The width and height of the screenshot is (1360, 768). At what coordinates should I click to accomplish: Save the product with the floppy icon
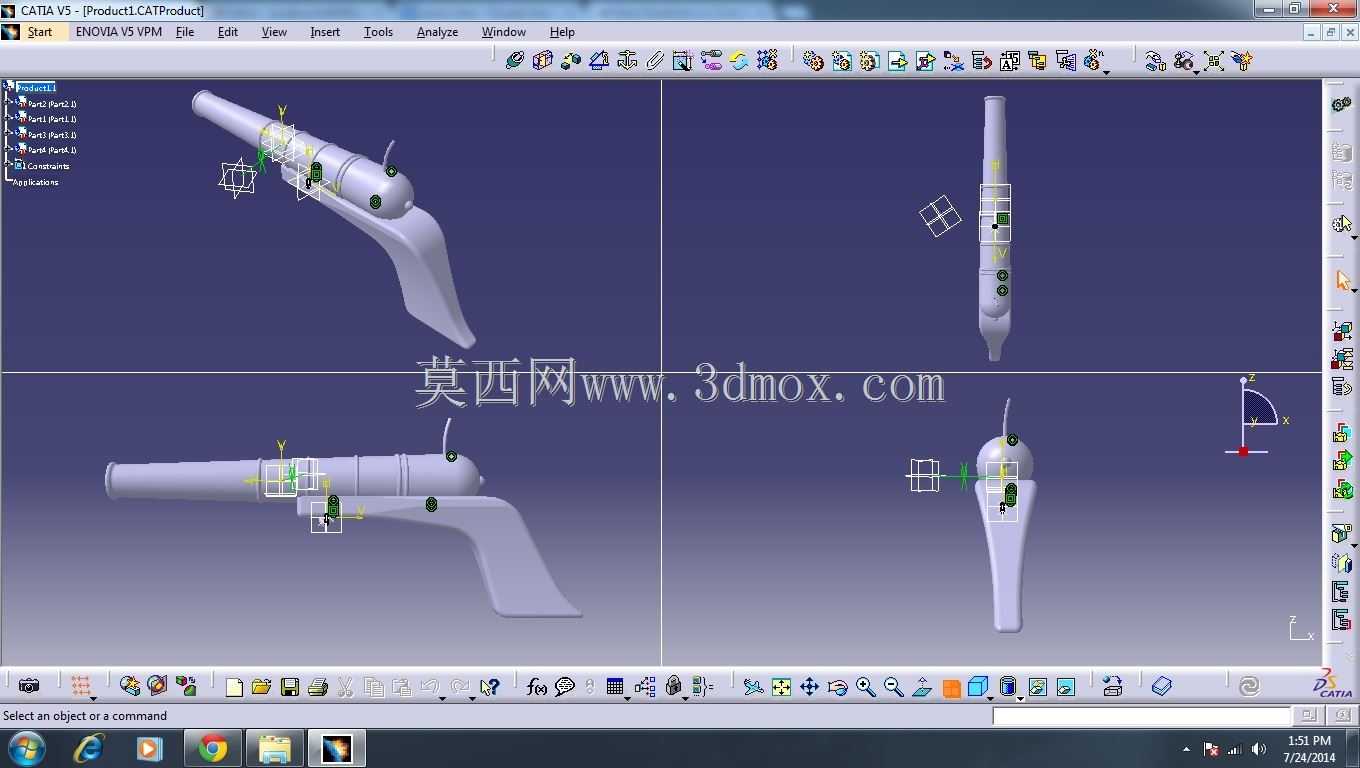(x=290, y=687)
